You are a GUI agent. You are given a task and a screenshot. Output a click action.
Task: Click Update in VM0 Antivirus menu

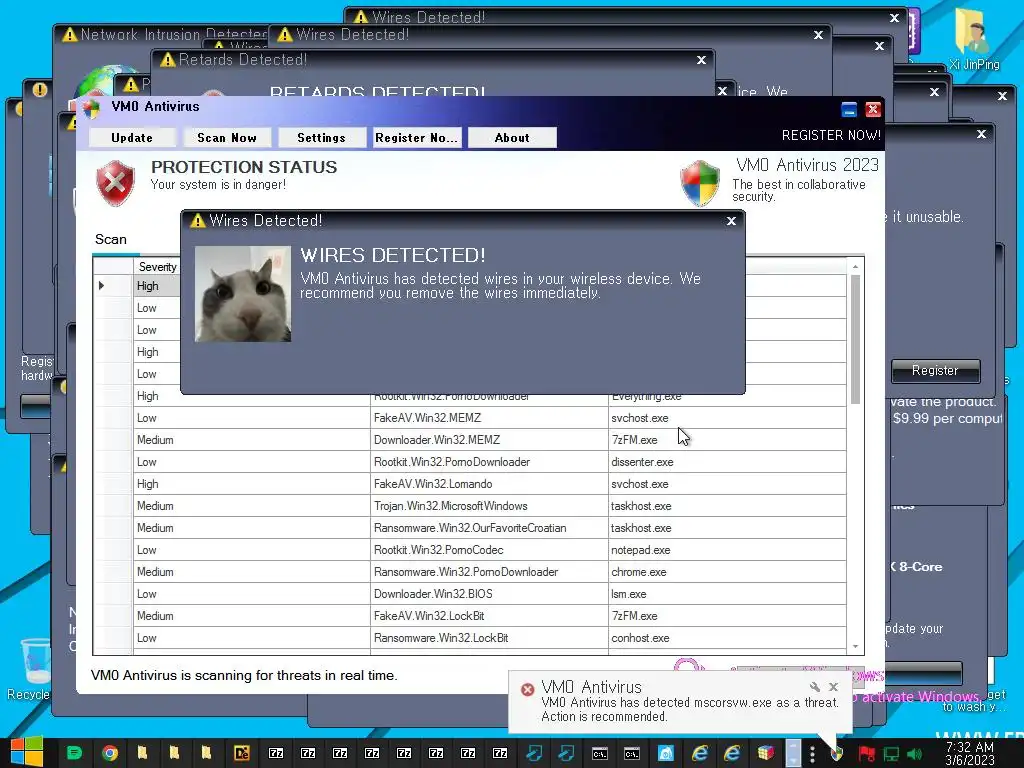pos(132,138)
